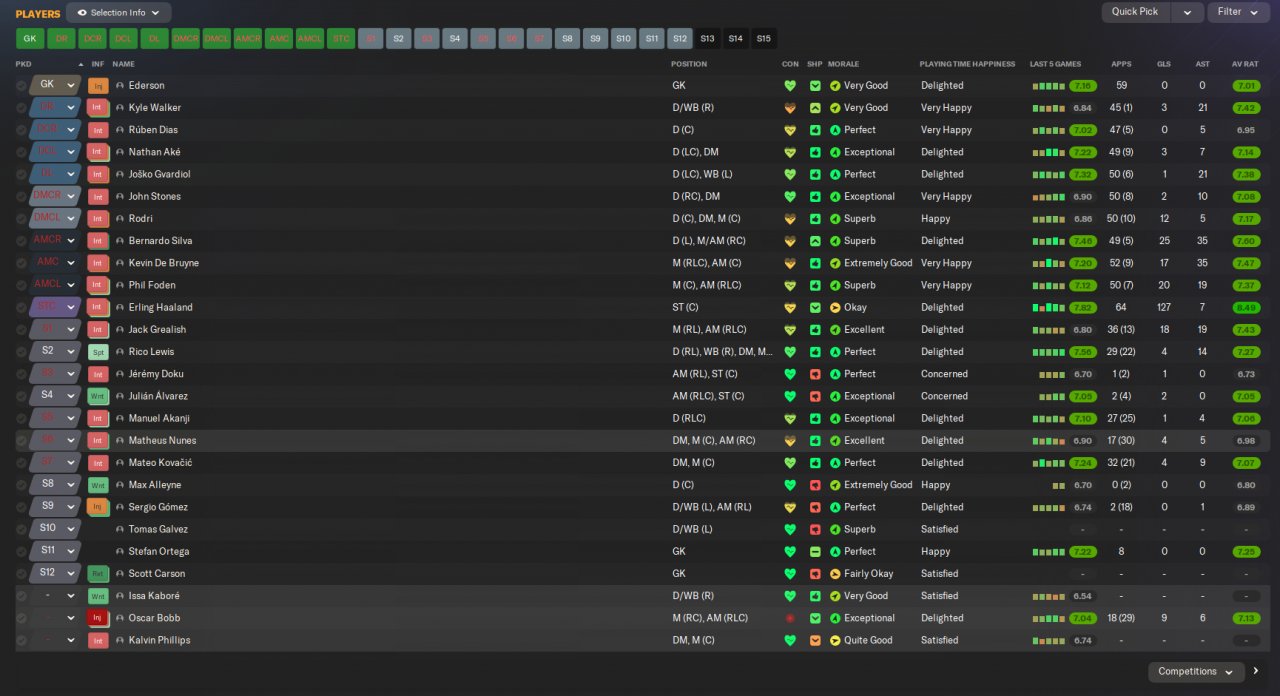Click the profile icon beside Max Alleyne
This screenshot has height=696, width=1280.
[120, 485]
